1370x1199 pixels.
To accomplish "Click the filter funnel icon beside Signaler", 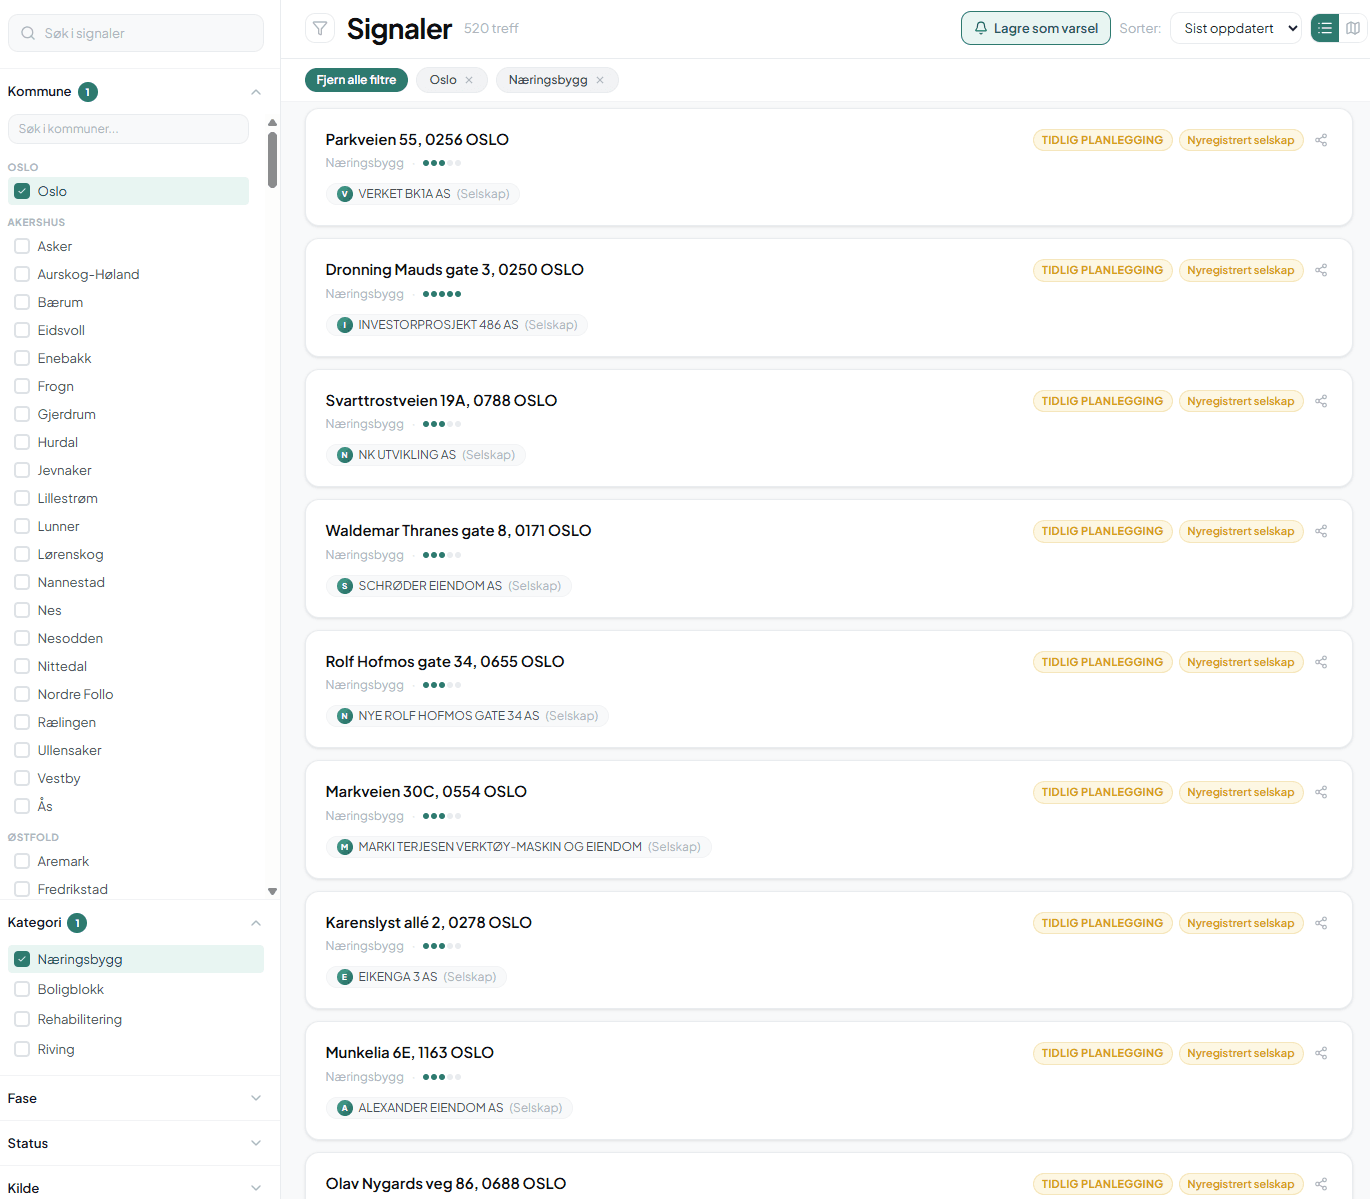I will (320, 28).
